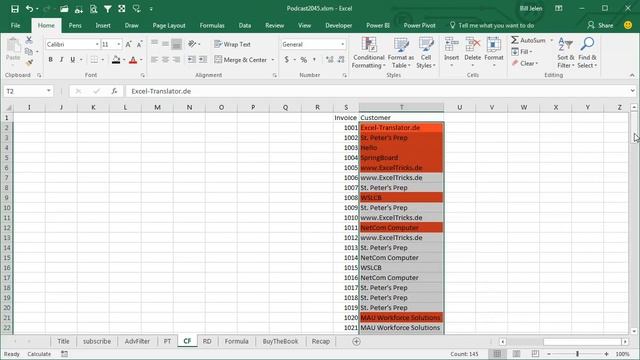Toggle Underline formatting
The image size is (640, 360).
[73, 60]
